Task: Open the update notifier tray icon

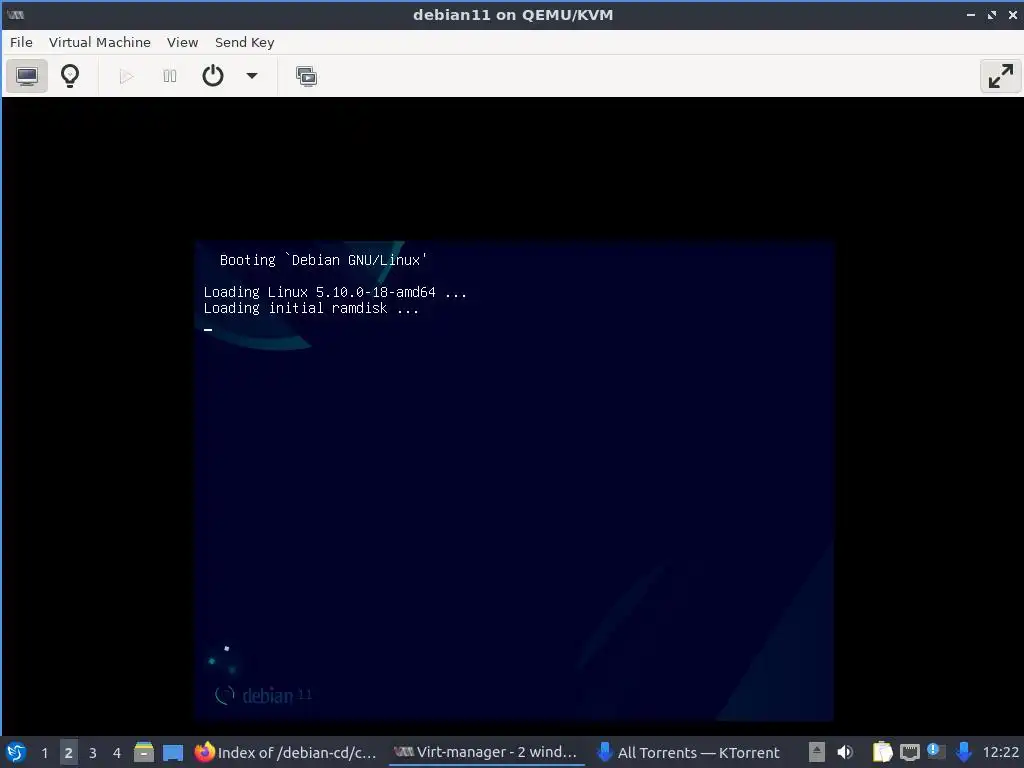Action: [x=936, y=752]
